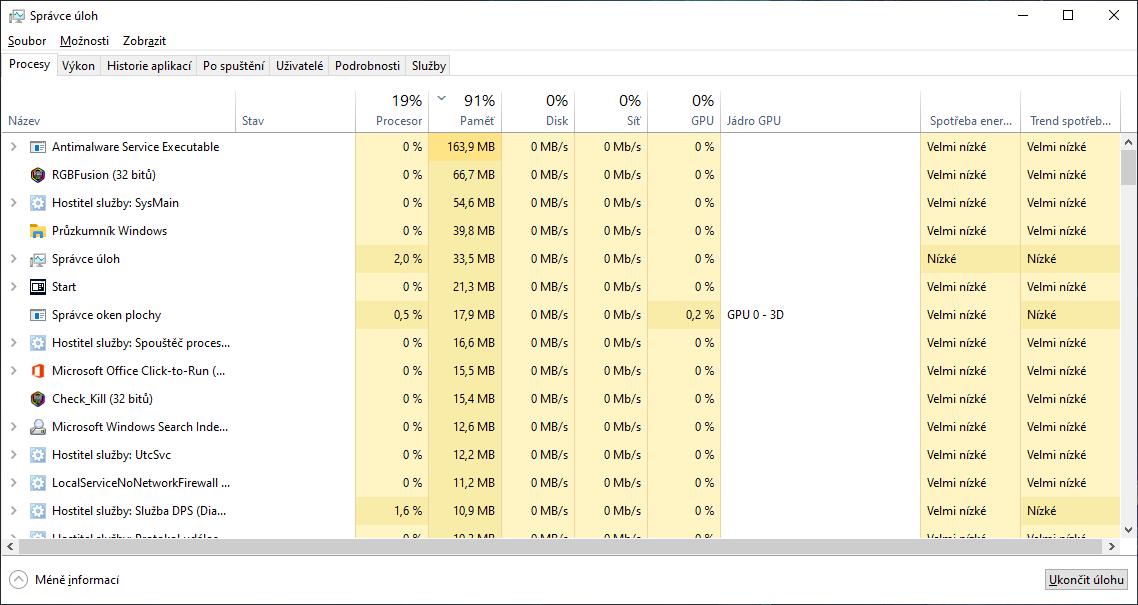
Task: Click the Průzkumník Windows folder icon
Action: 38,231
